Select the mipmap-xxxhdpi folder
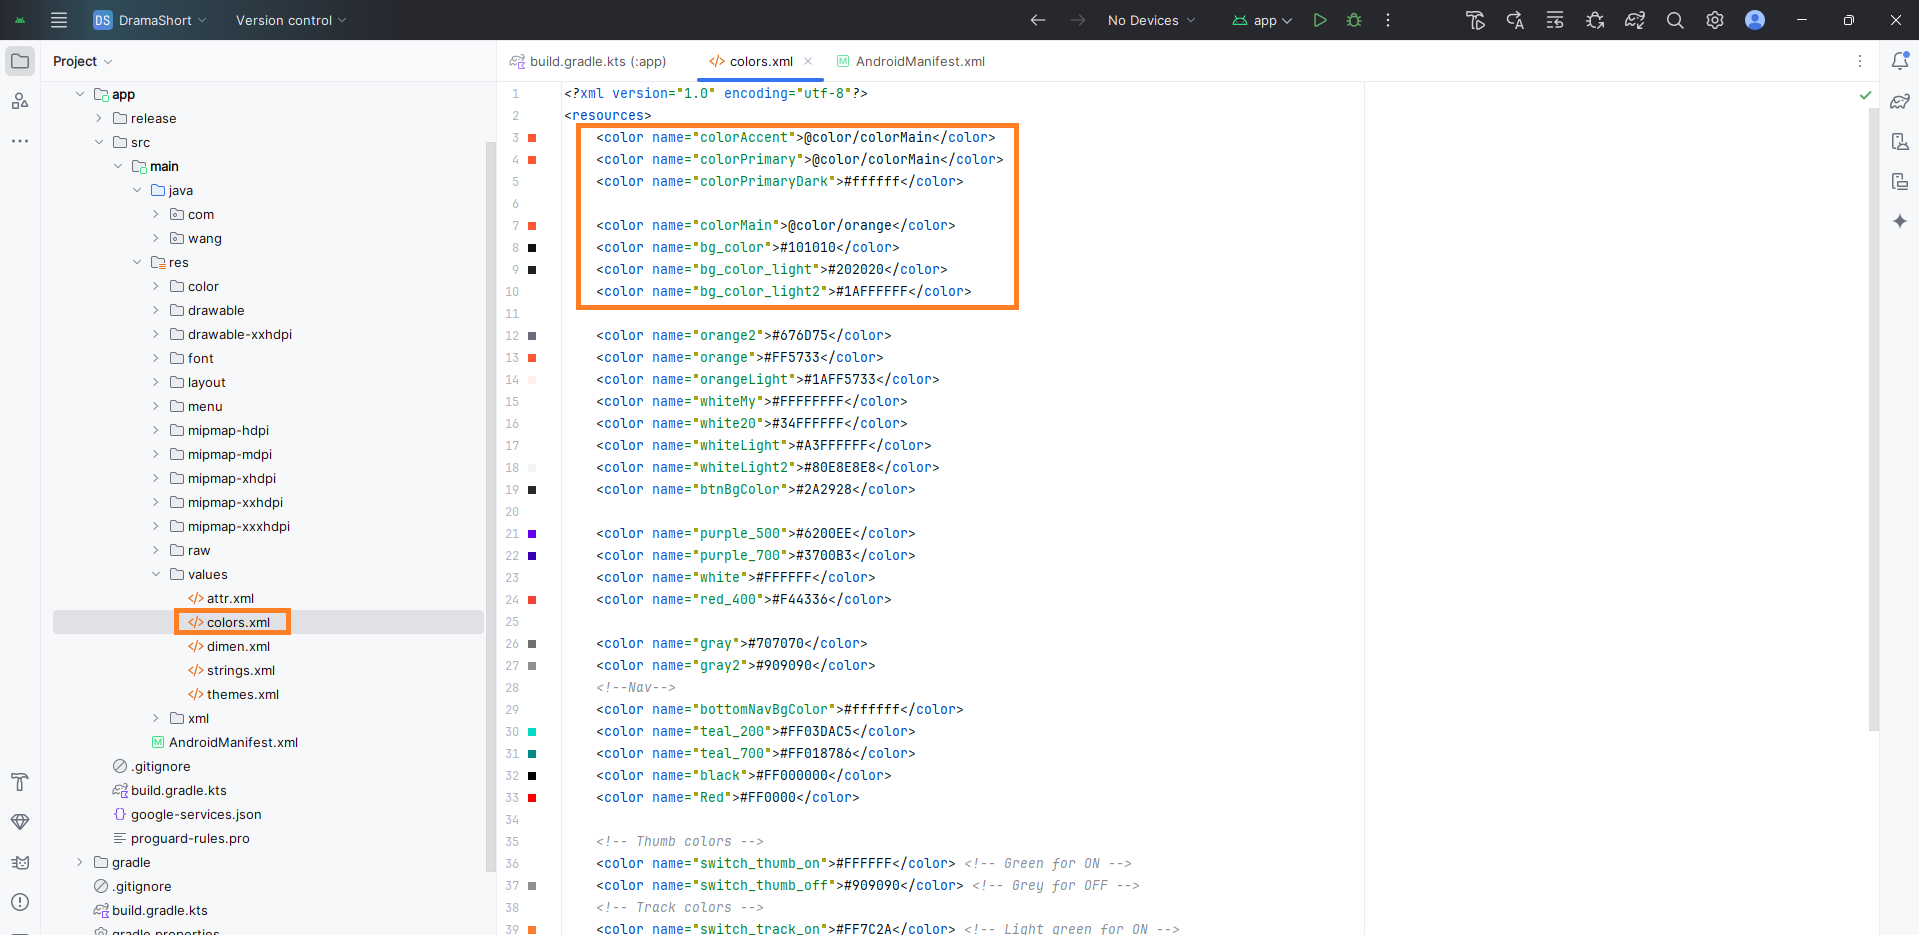Screen dimensions: 1919x935 (x=230, y=526)
